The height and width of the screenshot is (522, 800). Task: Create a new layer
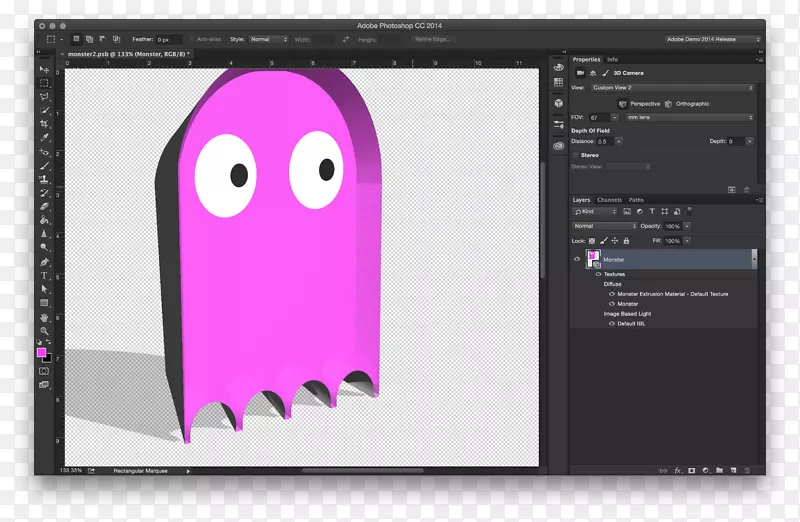(x=733, y=470)
